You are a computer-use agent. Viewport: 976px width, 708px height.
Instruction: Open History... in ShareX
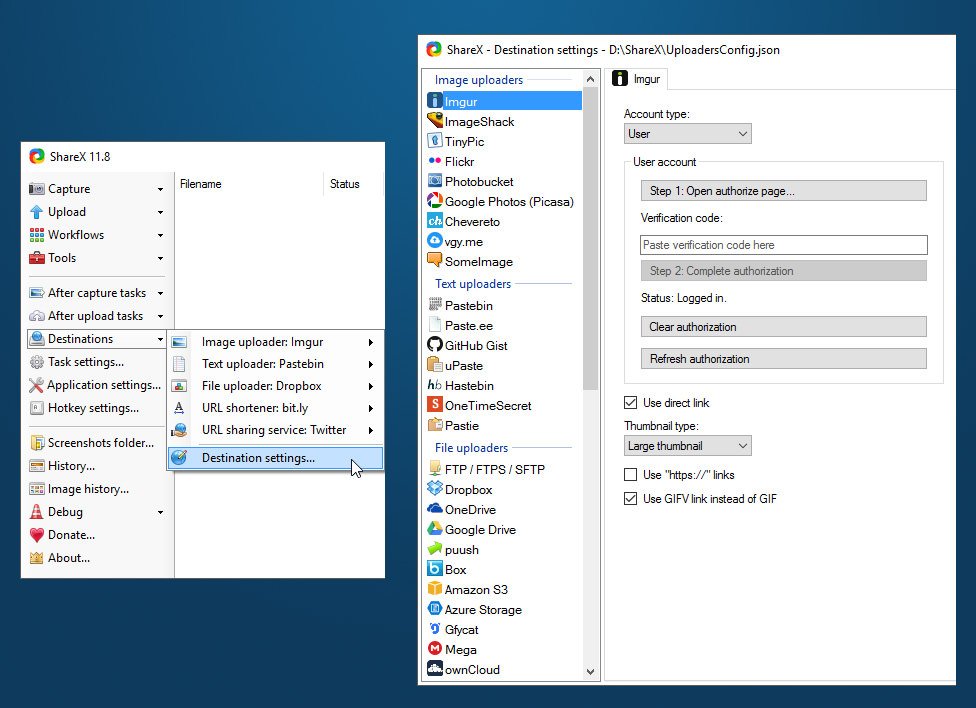click(x=97, y=466)
